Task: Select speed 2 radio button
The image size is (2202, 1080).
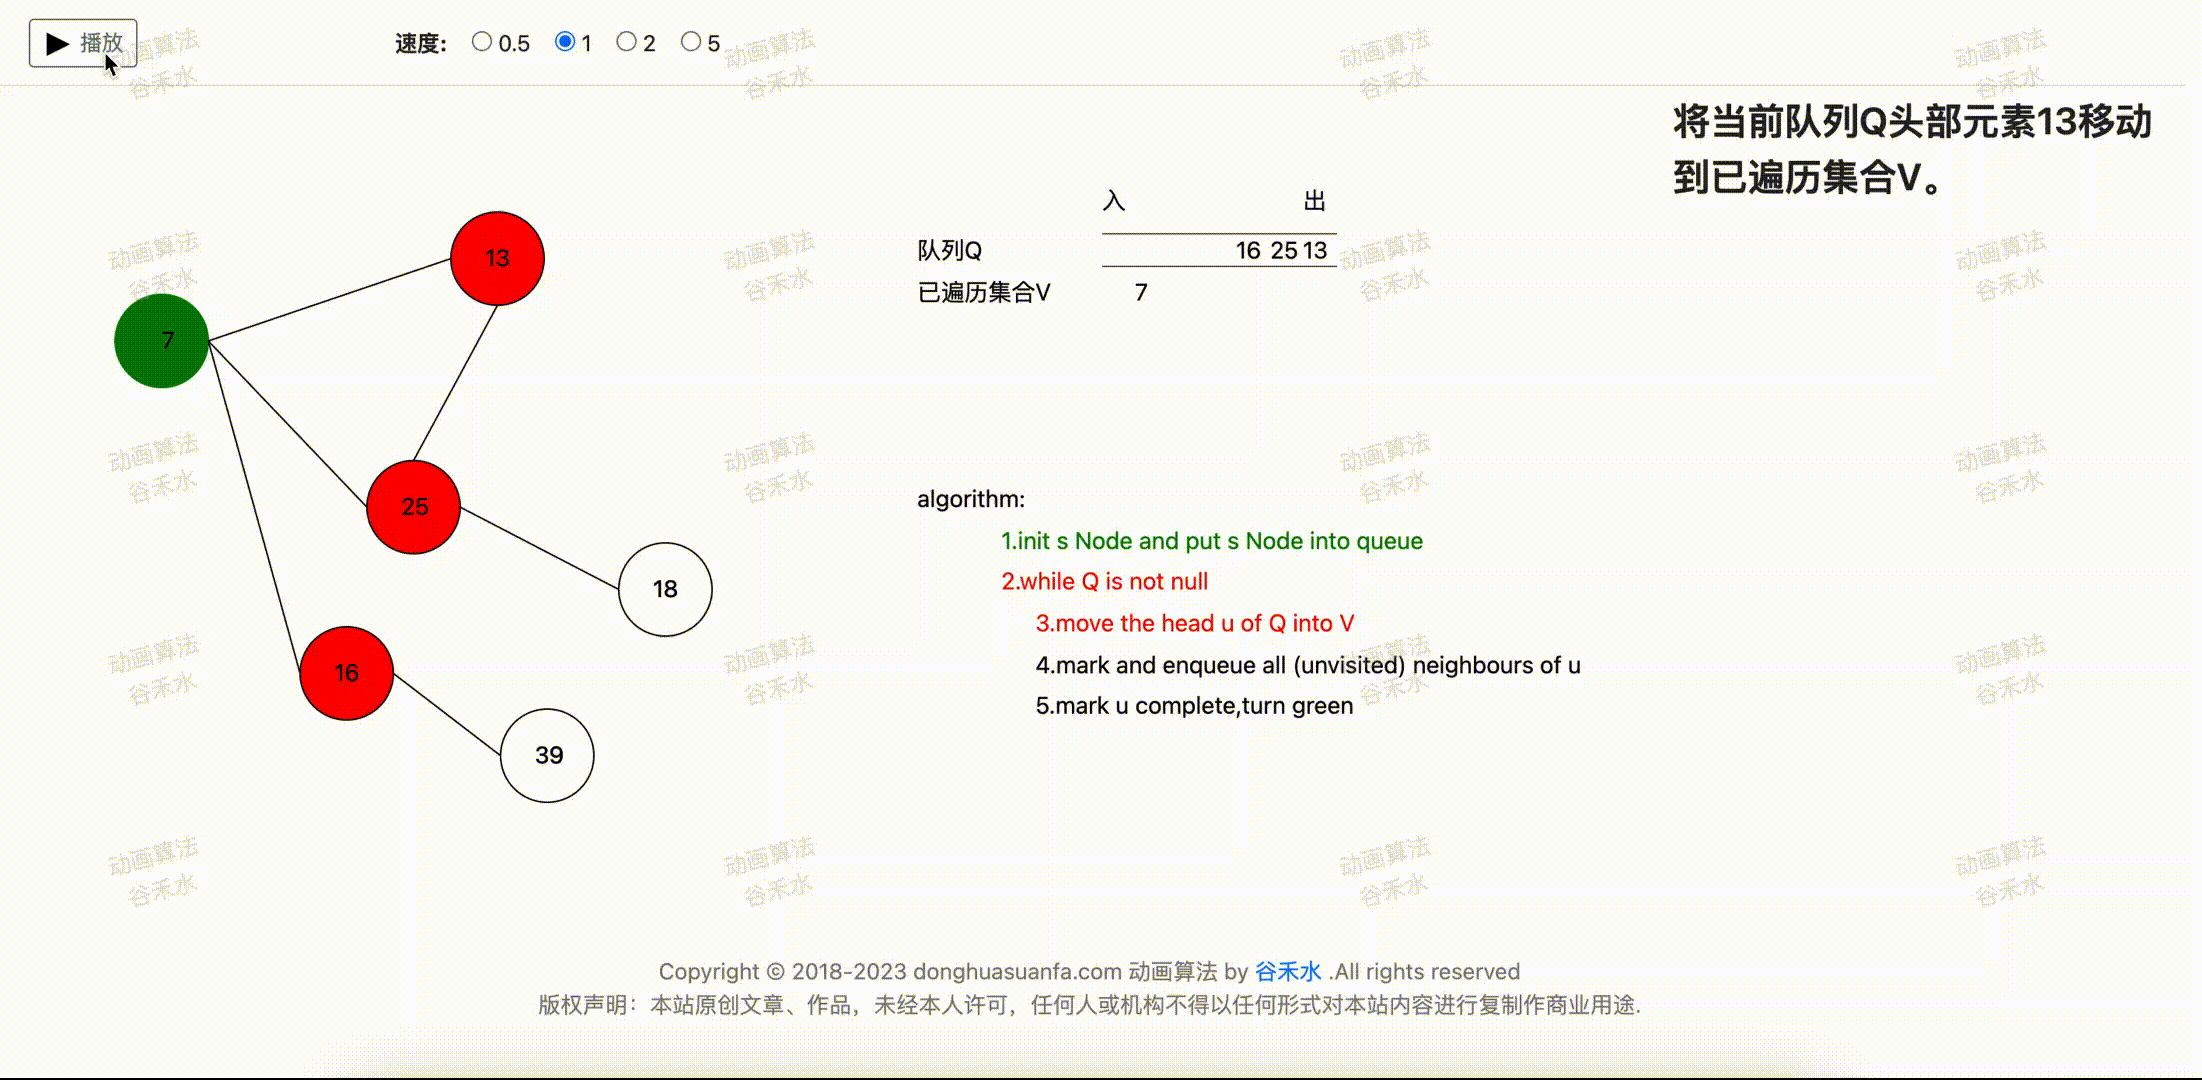Action: click(626, 42)
